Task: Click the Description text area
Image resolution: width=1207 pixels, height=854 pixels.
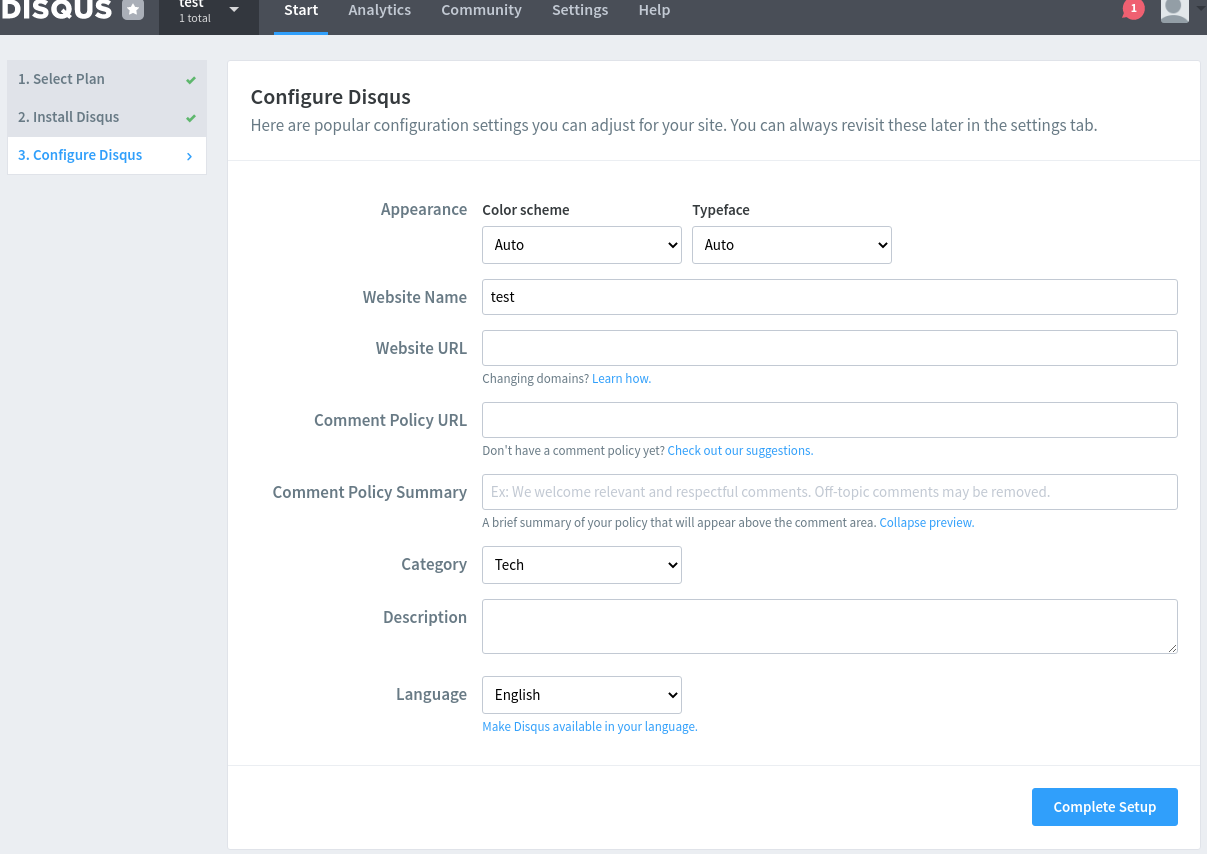Action: click(x=830, y=627)
